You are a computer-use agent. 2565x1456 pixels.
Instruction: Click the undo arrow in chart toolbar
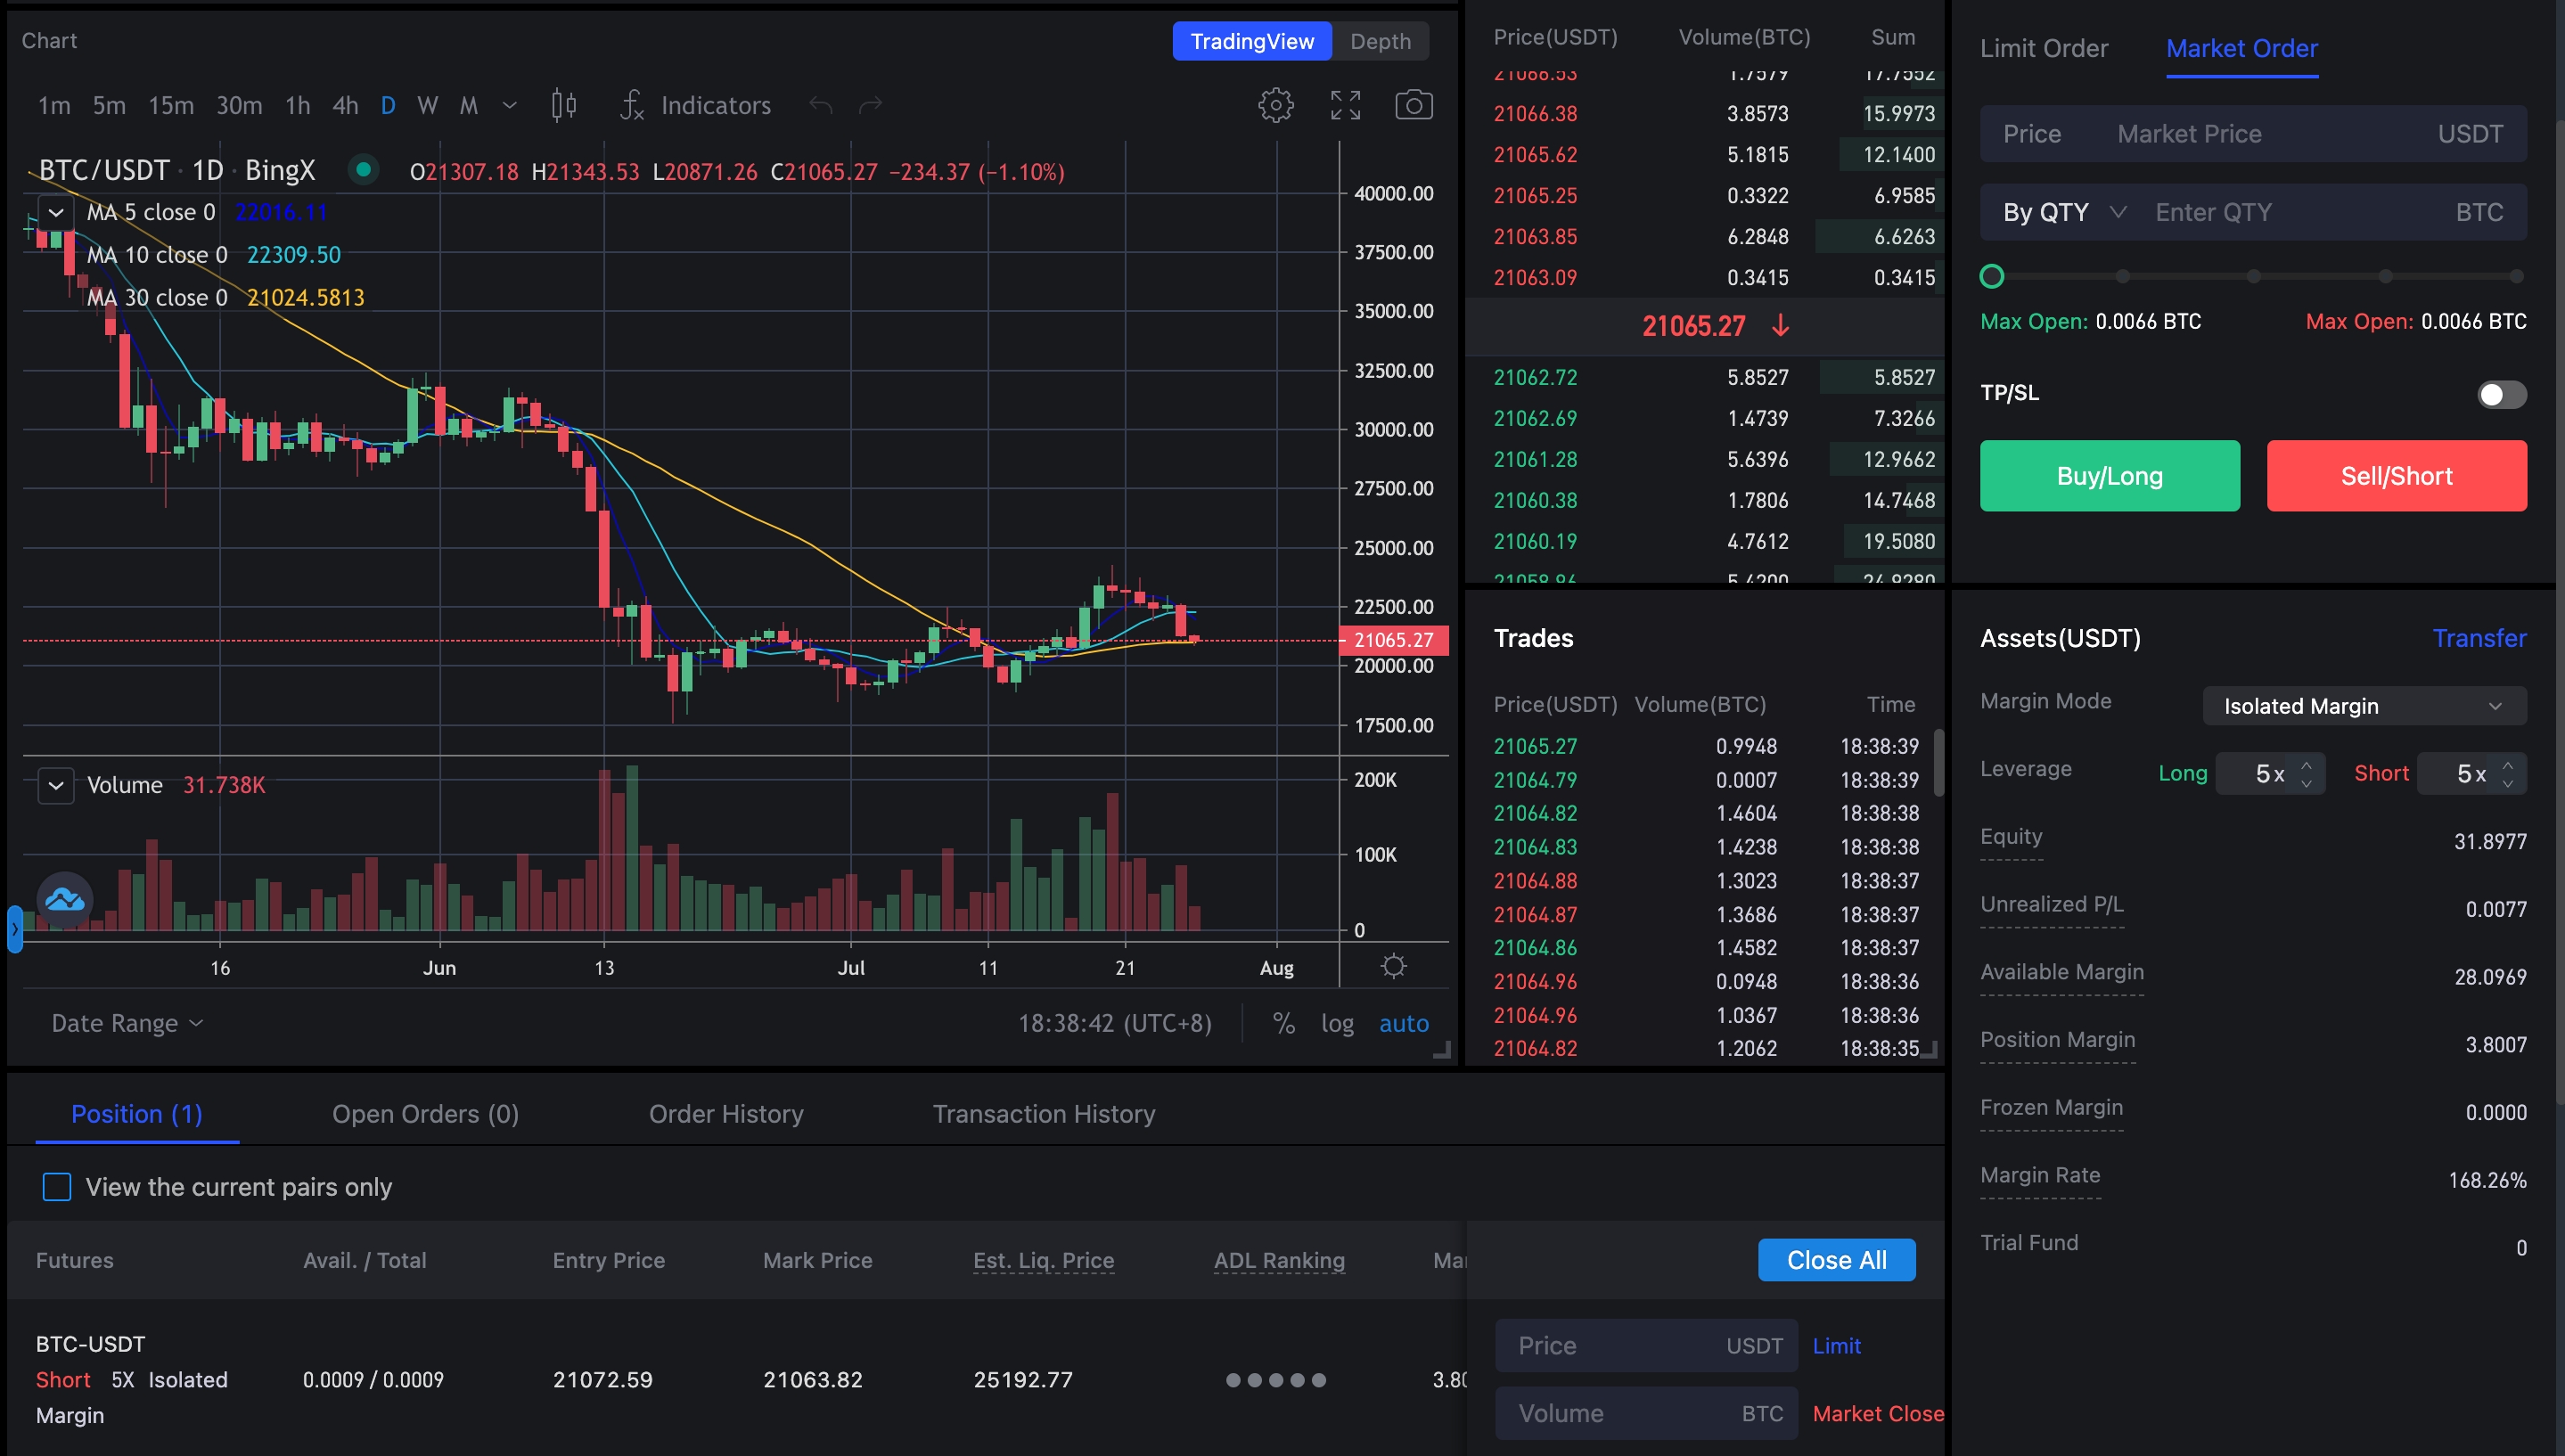point(820,105)
